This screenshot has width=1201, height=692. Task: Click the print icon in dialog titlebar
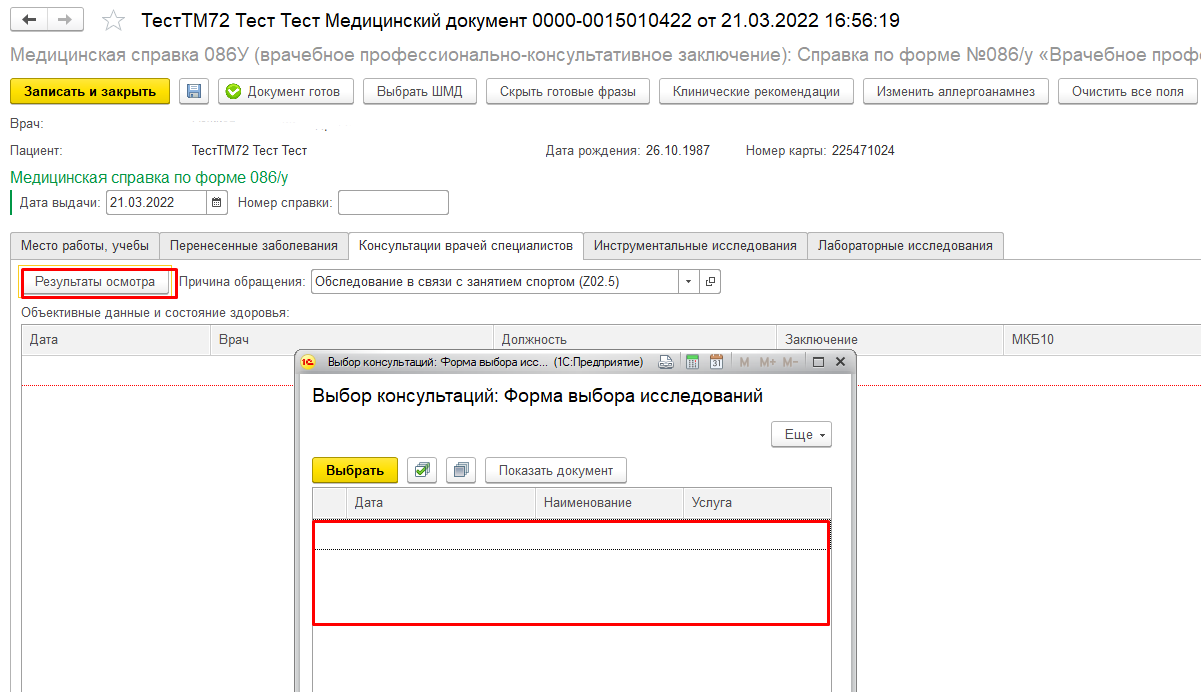pos(666,362)
